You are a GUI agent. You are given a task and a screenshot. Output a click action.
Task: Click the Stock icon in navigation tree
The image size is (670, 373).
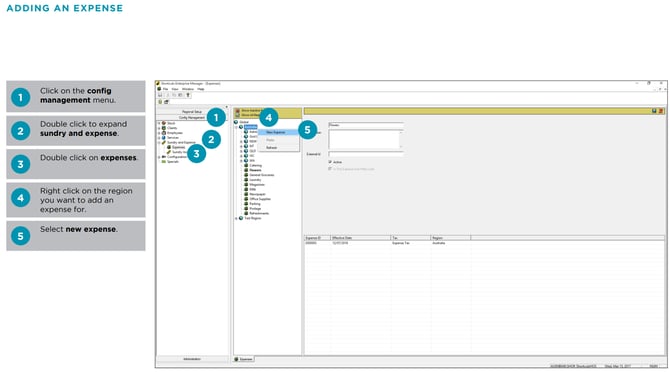pyautogui.click(x=164, y=123)
